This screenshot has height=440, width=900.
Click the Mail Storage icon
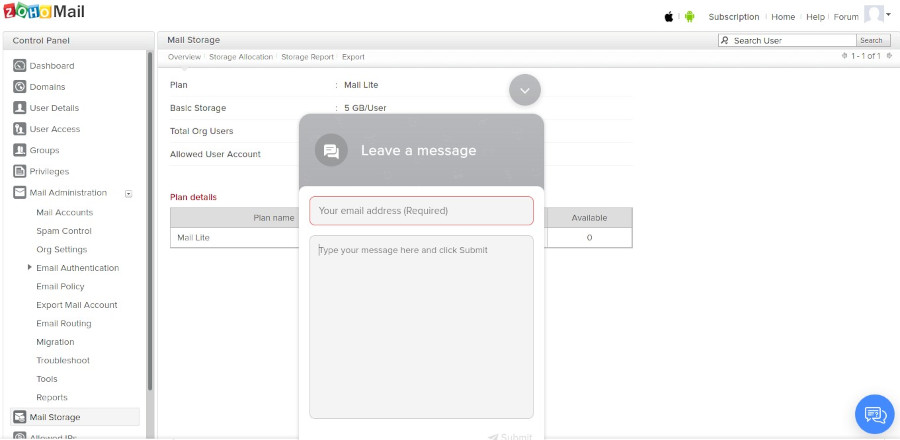coord(20,417)
